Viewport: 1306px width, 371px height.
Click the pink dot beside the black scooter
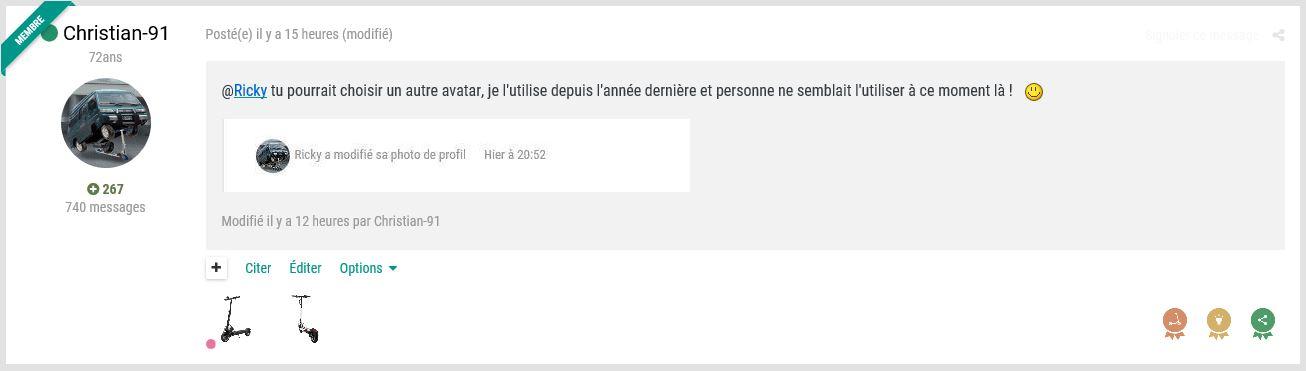pyautogui.click(x=211, y=344)
